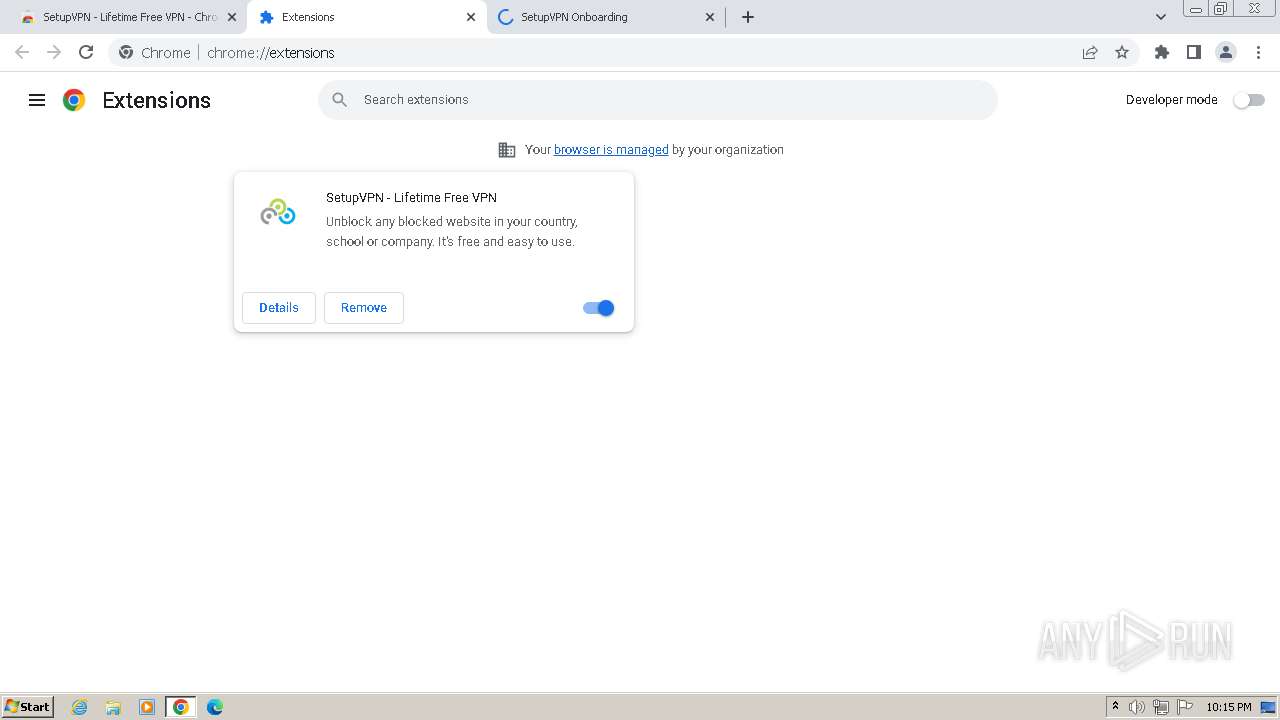
Task: Bookmark this page with star icon
Action: point(1122,52)
